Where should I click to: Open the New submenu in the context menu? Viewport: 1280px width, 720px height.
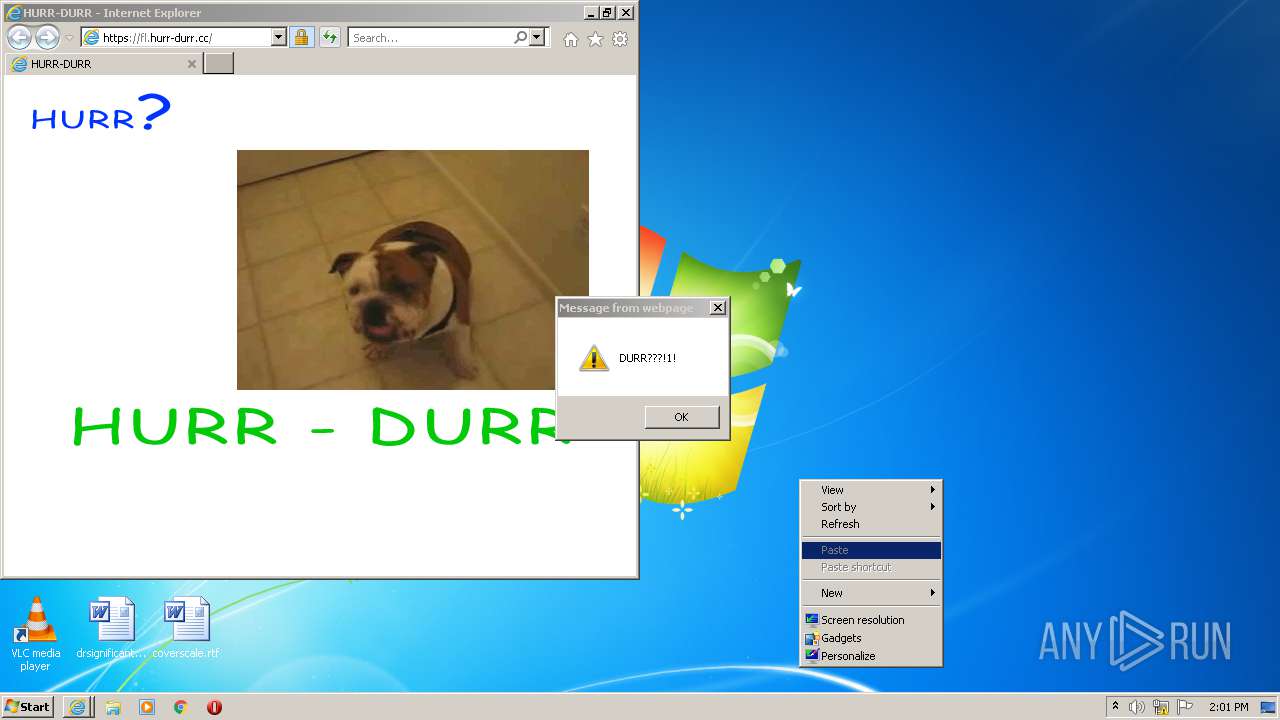coord(871,593)
